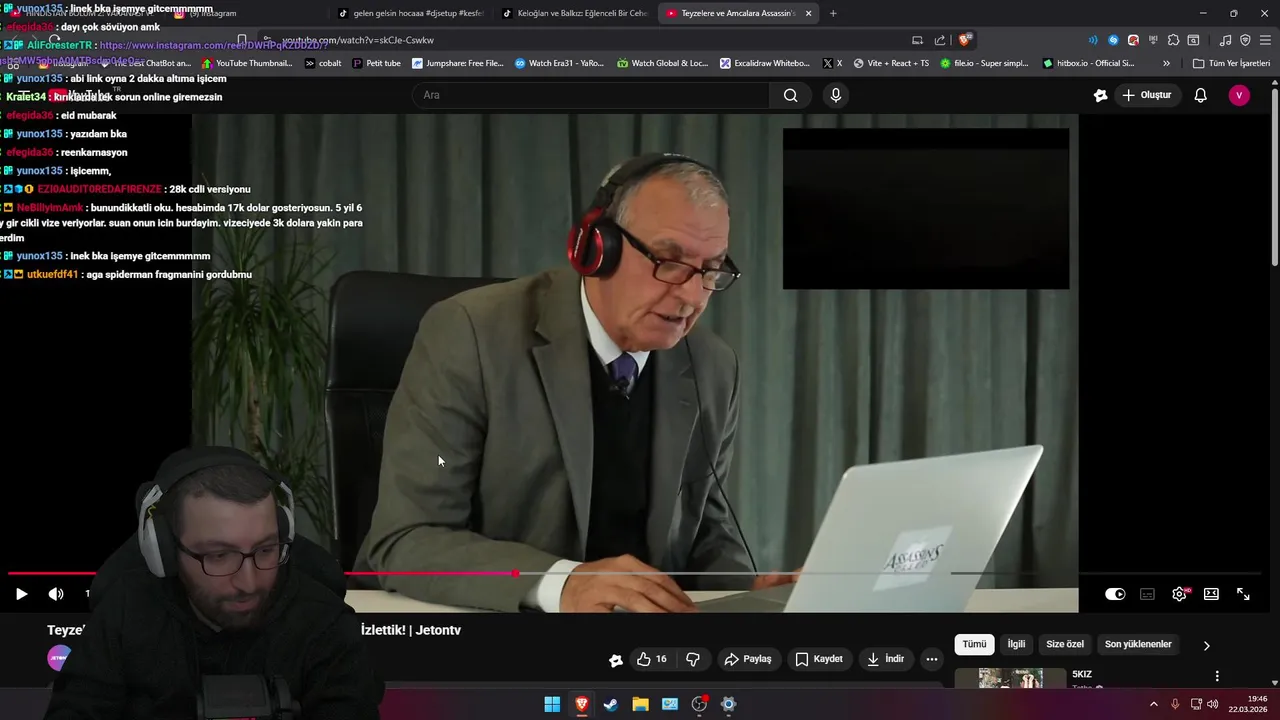
Task: Click the browser address bar URL
Action: 358,40
